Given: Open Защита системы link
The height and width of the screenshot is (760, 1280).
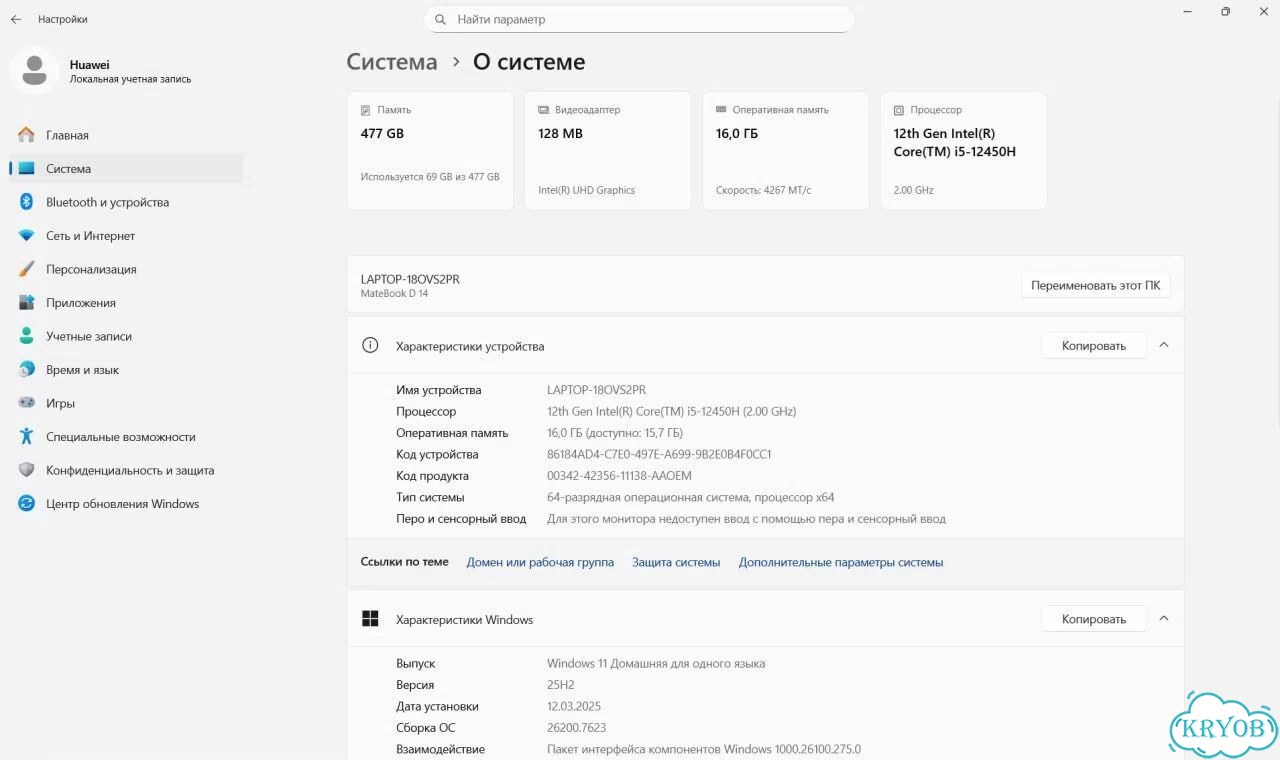Looking at the screenshot, I should point(676,562).
